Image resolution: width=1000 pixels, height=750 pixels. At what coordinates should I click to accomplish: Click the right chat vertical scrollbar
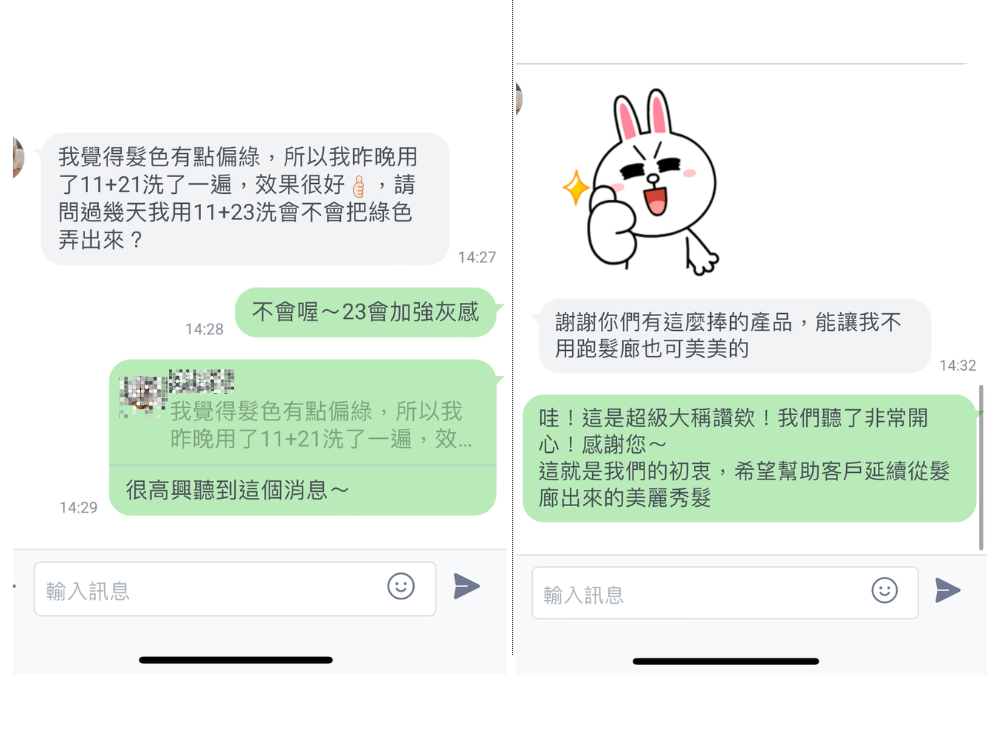tap(981, 467)
